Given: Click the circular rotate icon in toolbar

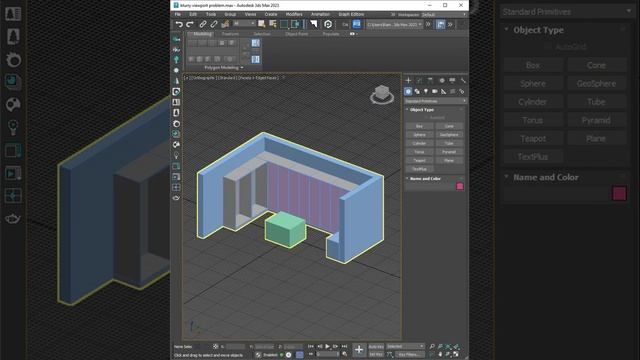Looking at the screenshot, I should (328, 24).
